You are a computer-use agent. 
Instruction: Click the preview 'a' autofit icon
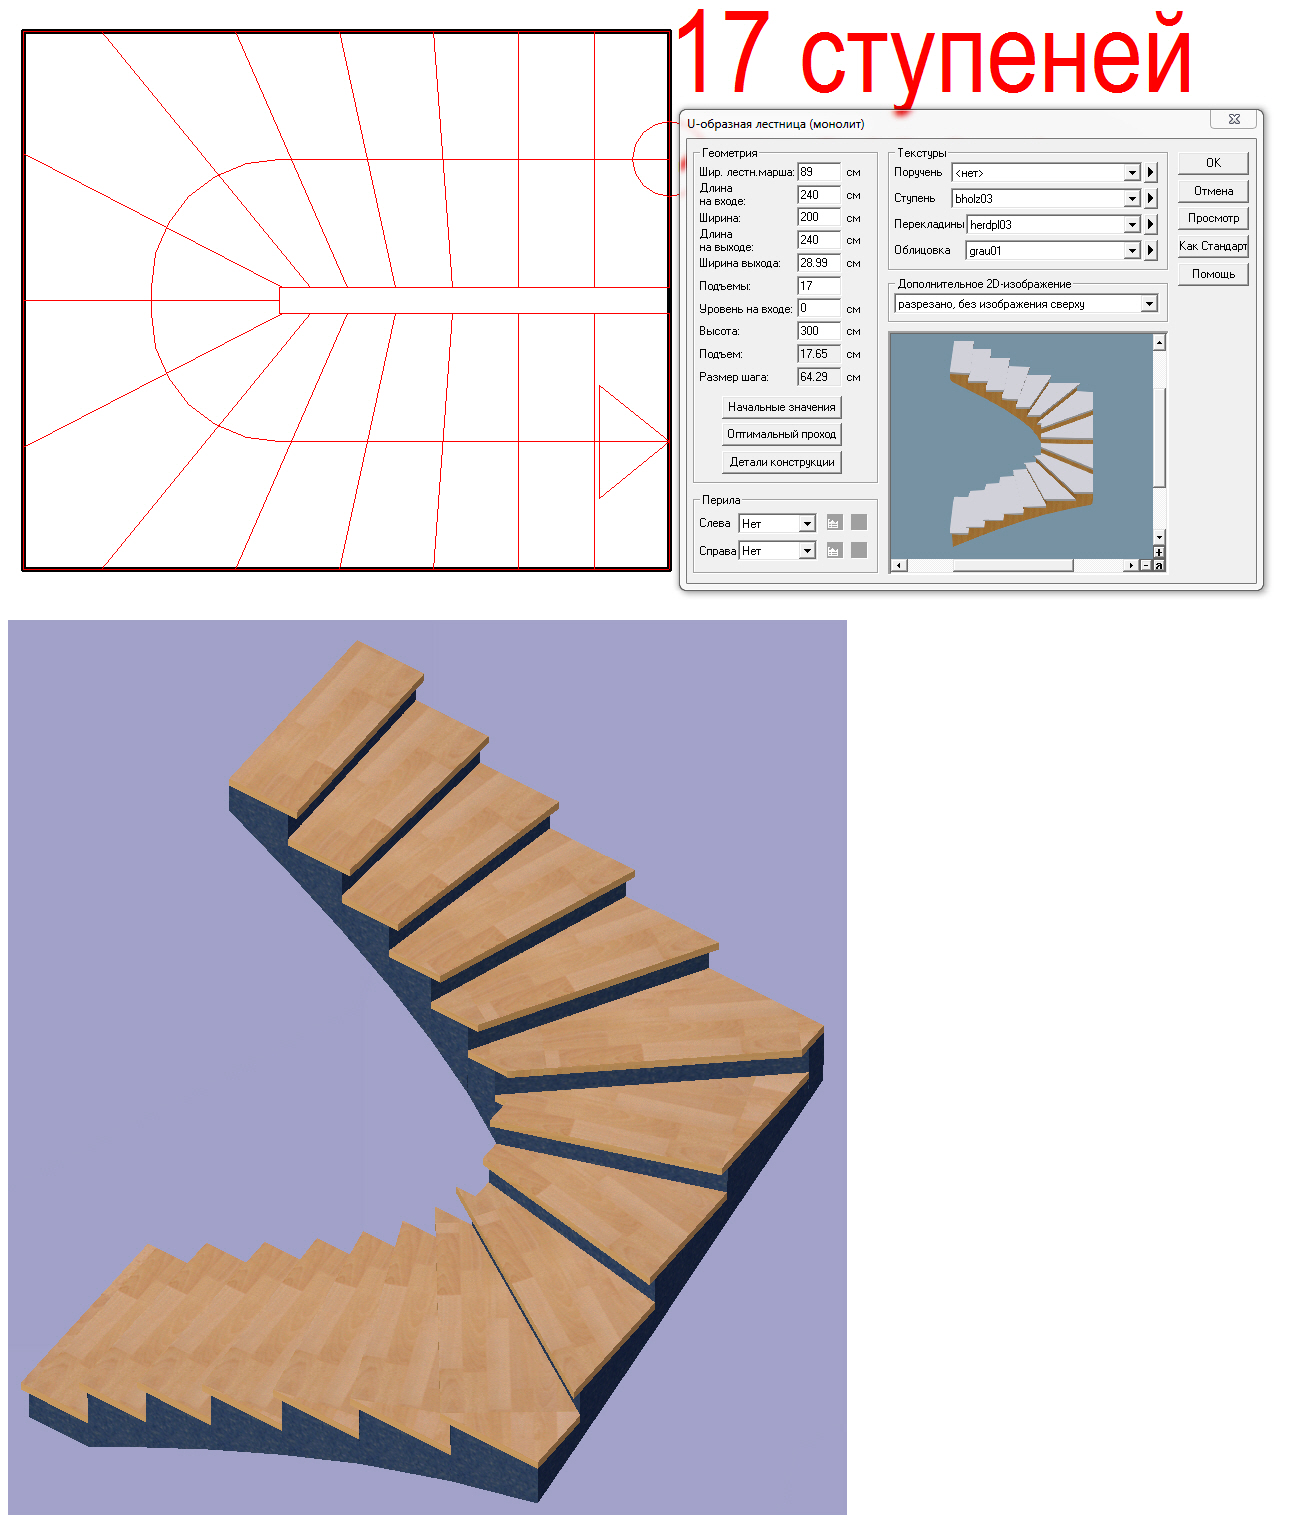pos(1159,566)
